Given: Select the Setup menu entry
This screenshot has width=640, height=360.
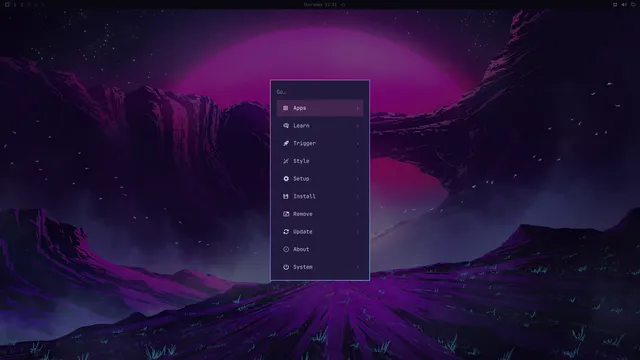Looking at the screenshot, I should [x=320, y=179].
